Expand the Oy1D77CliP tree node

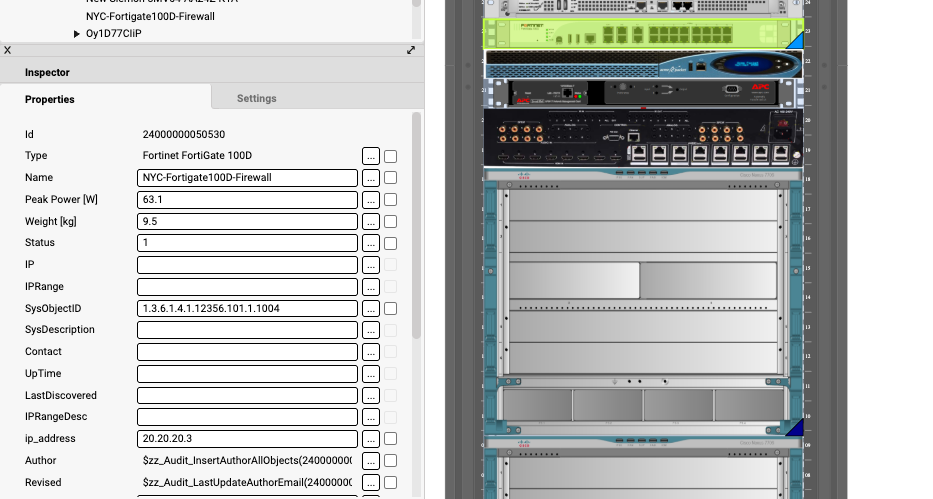pyautogui.click(x=77, y=34)
